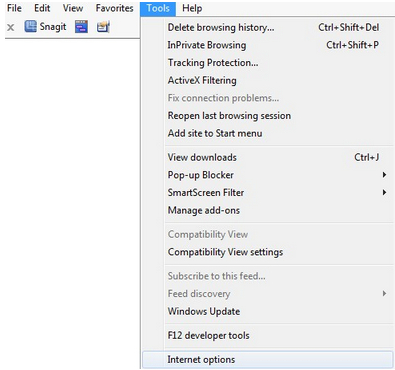Click the folder capture icon in toolbar
This screenshot has width=395, height=370.
103,27
